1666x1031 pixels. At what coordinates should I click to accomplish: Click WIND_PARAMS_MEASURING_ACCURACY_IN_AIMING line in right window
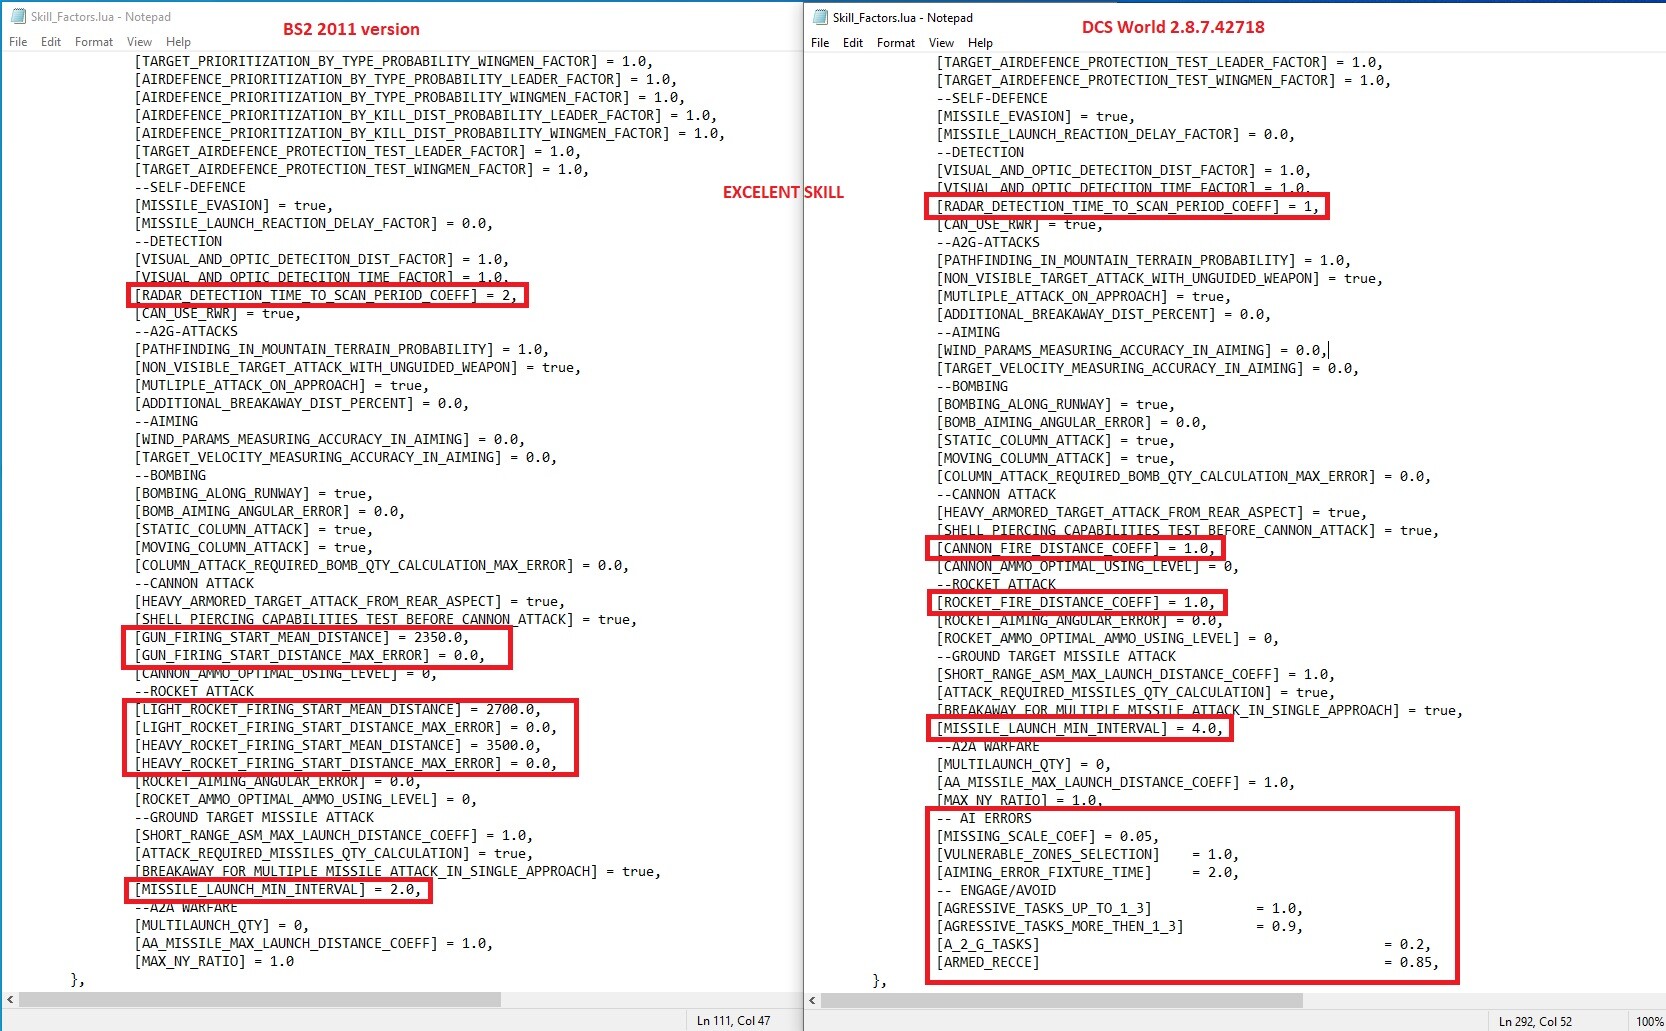[1132, 350]
